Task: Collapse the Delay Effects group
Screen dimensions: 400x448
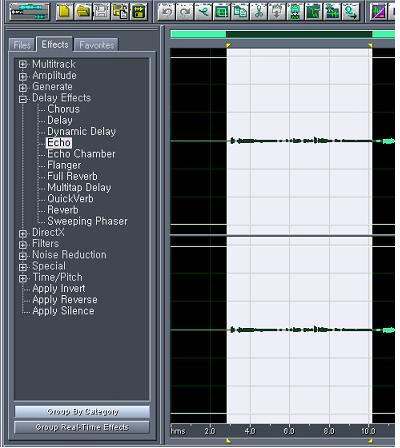Action: pyautogui.click(x=23, y=99)
